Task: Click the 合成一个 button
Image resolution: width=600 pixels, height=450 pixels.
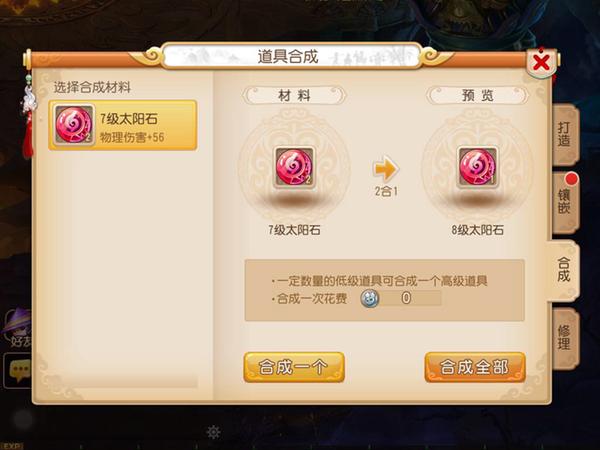Action: [x=294, y=367]
